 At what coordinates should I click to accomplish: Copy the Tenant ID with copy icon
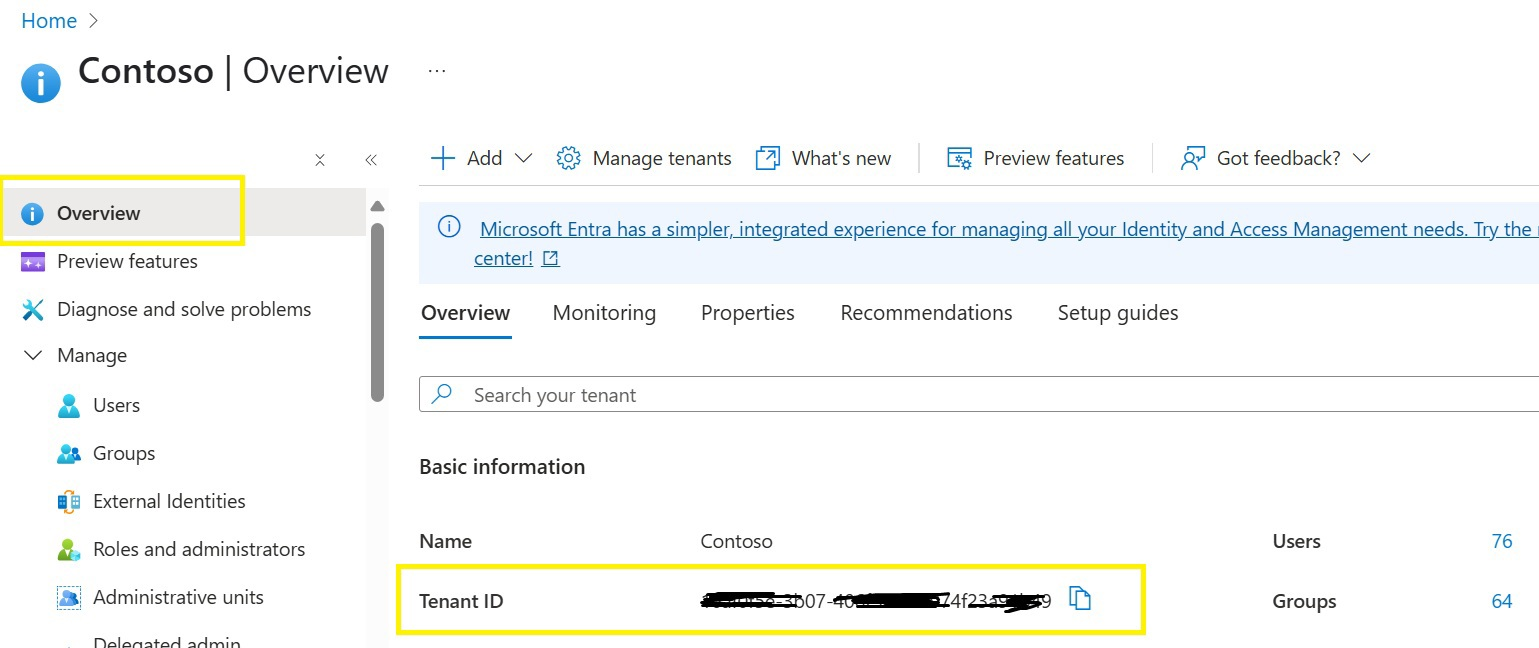1080,599
